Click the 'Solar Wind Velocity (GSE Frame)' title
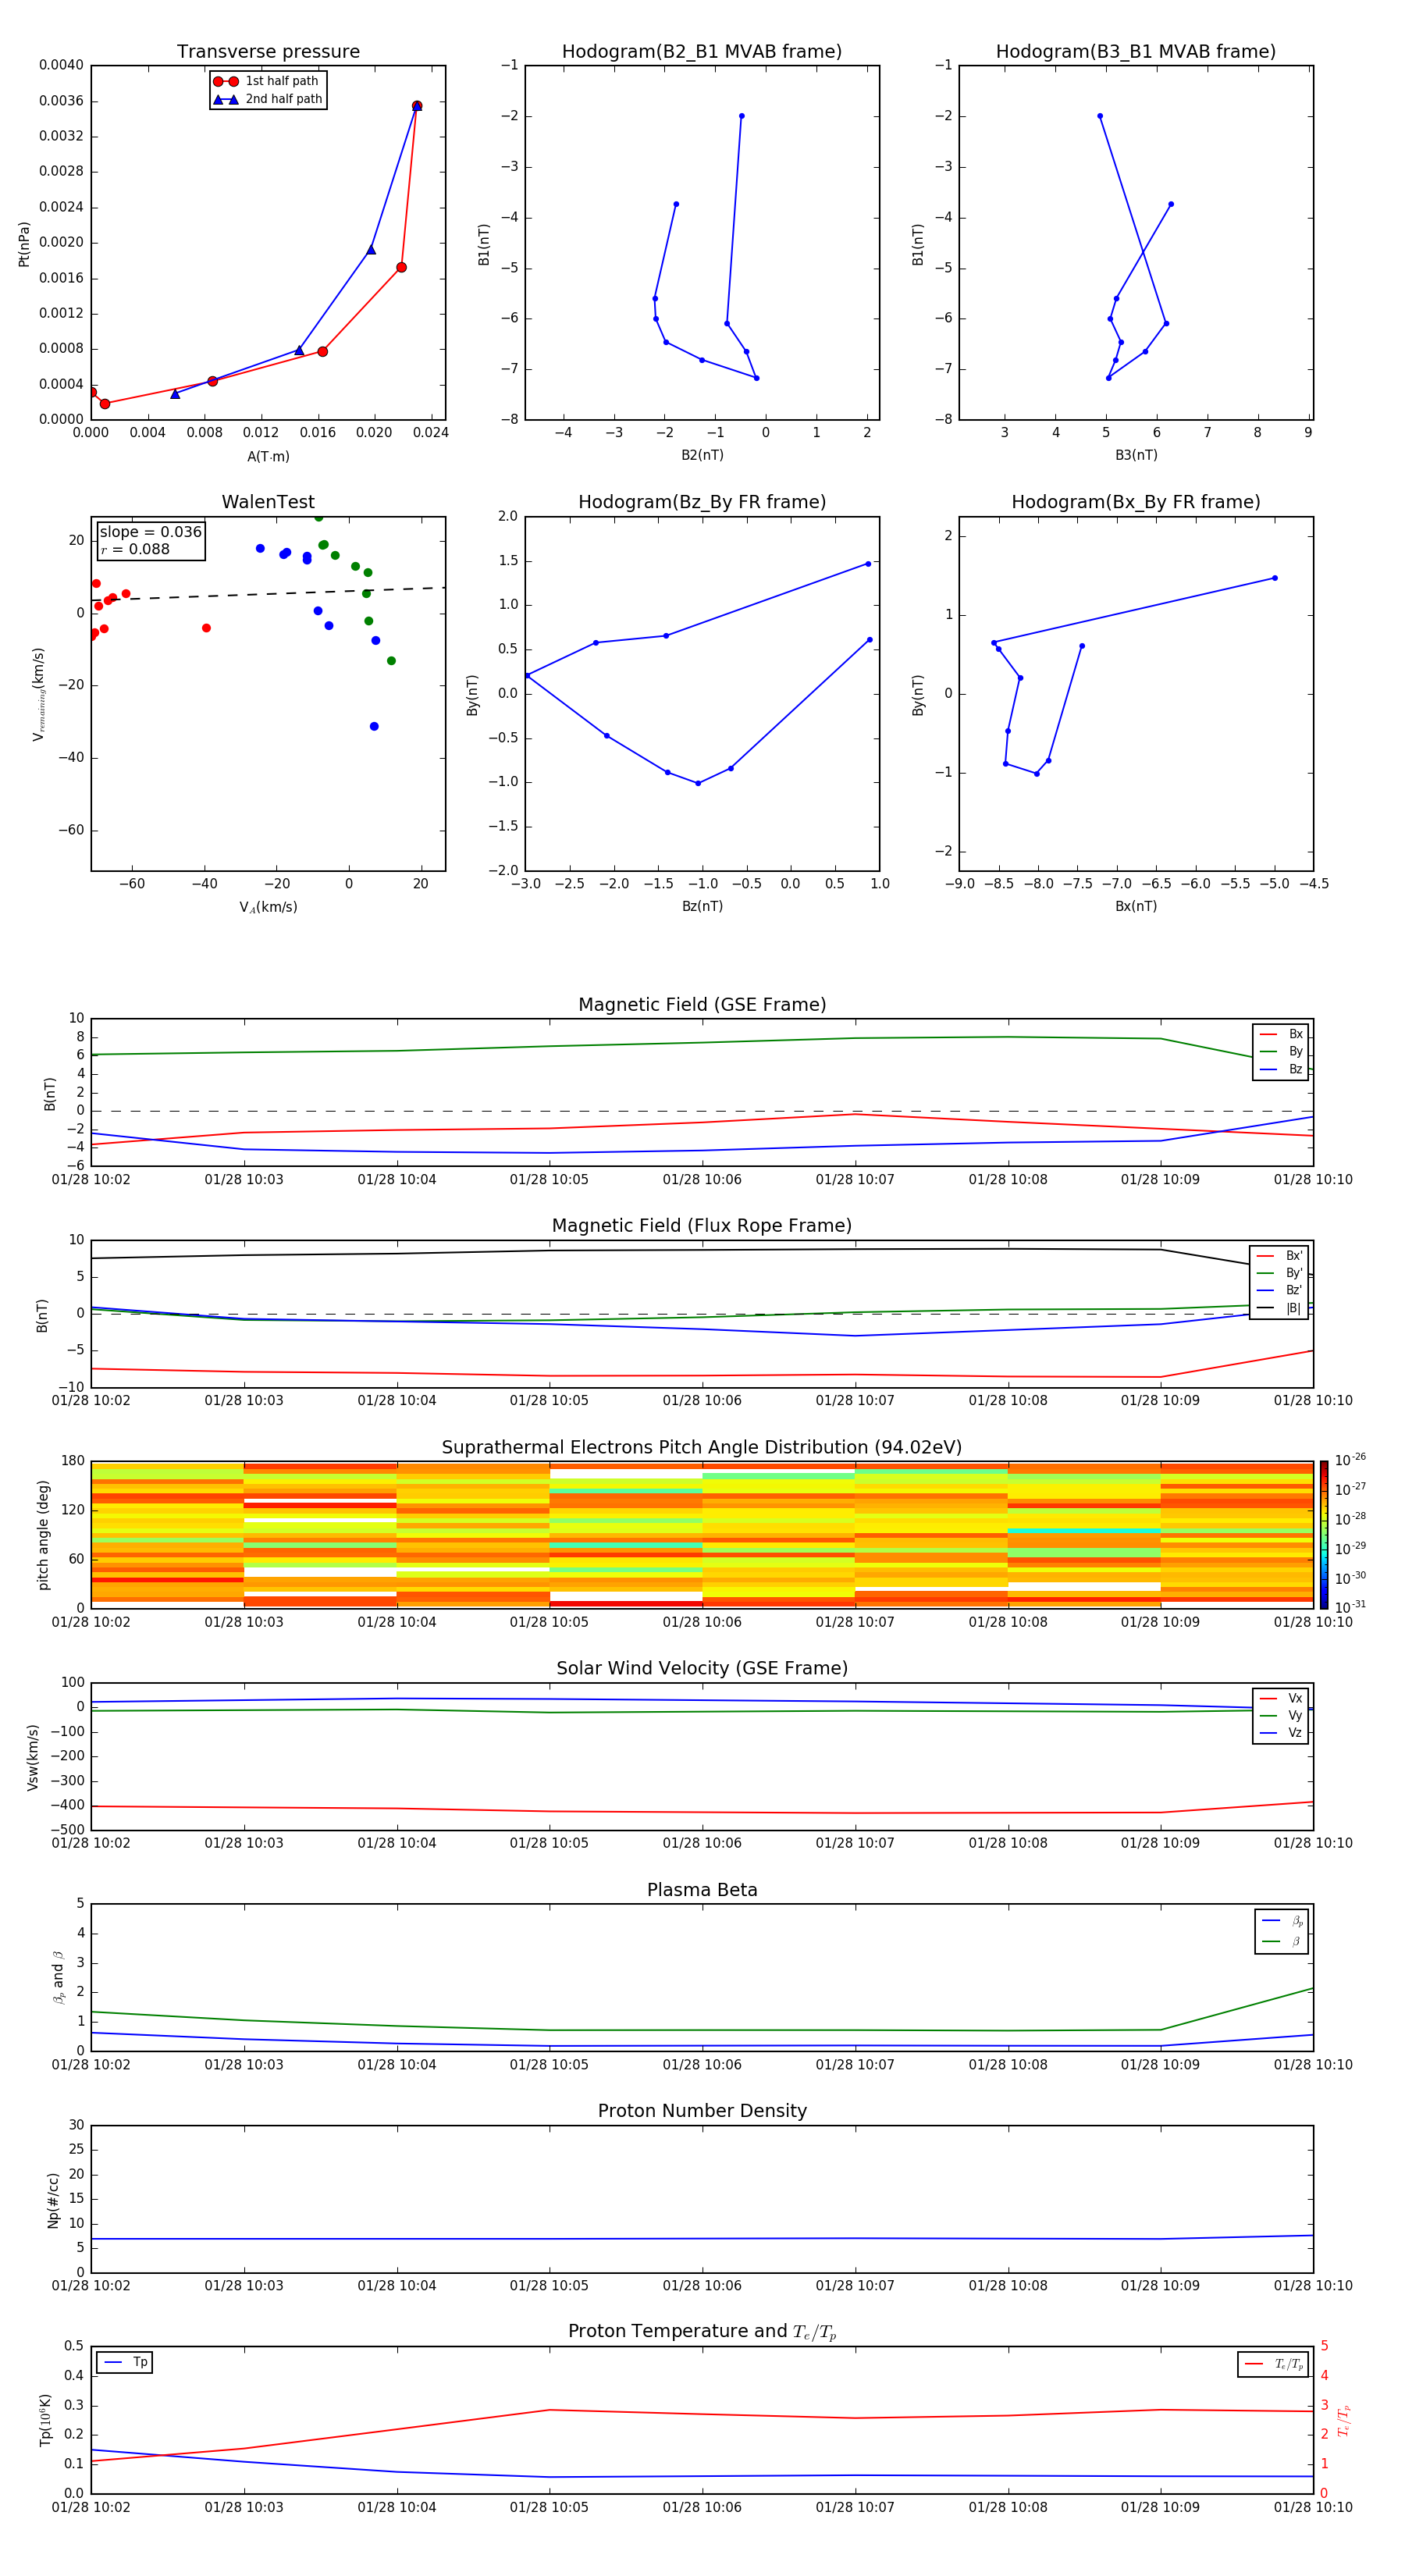The width and height of the screenshot is (1405, 2576). [702, 1669]
